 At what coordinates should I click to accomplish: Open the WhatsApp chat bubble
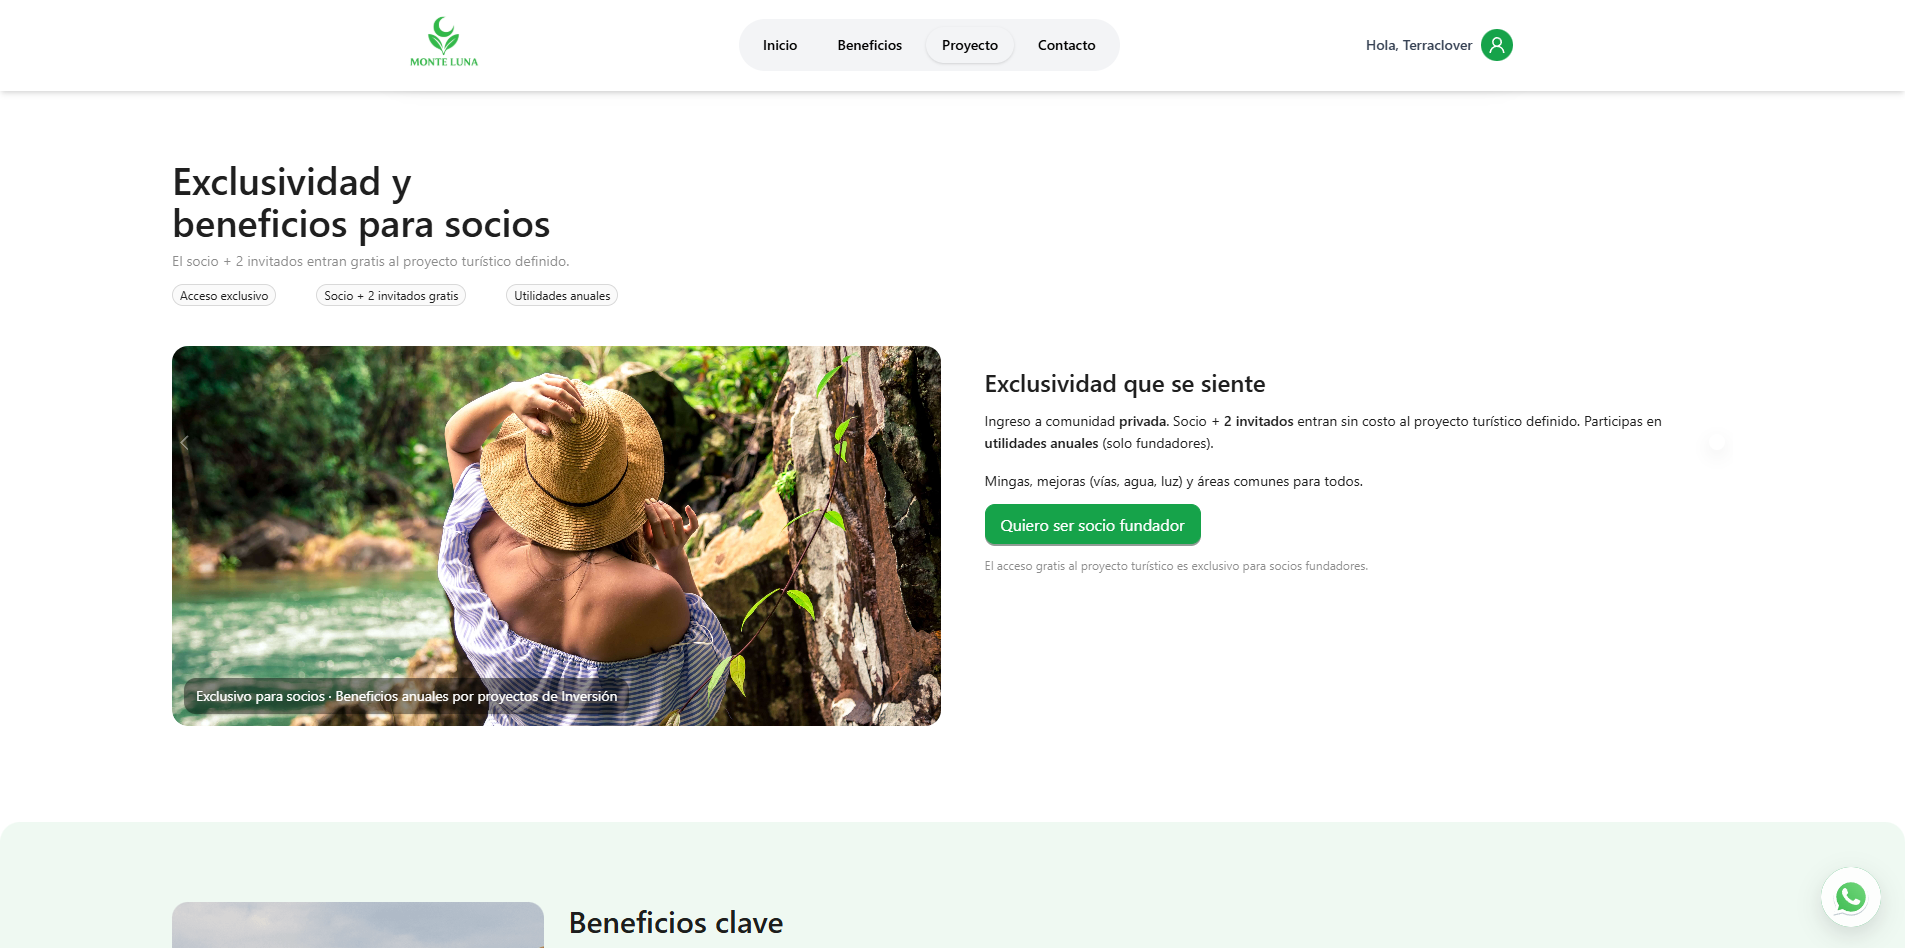tap(1850, 897)
